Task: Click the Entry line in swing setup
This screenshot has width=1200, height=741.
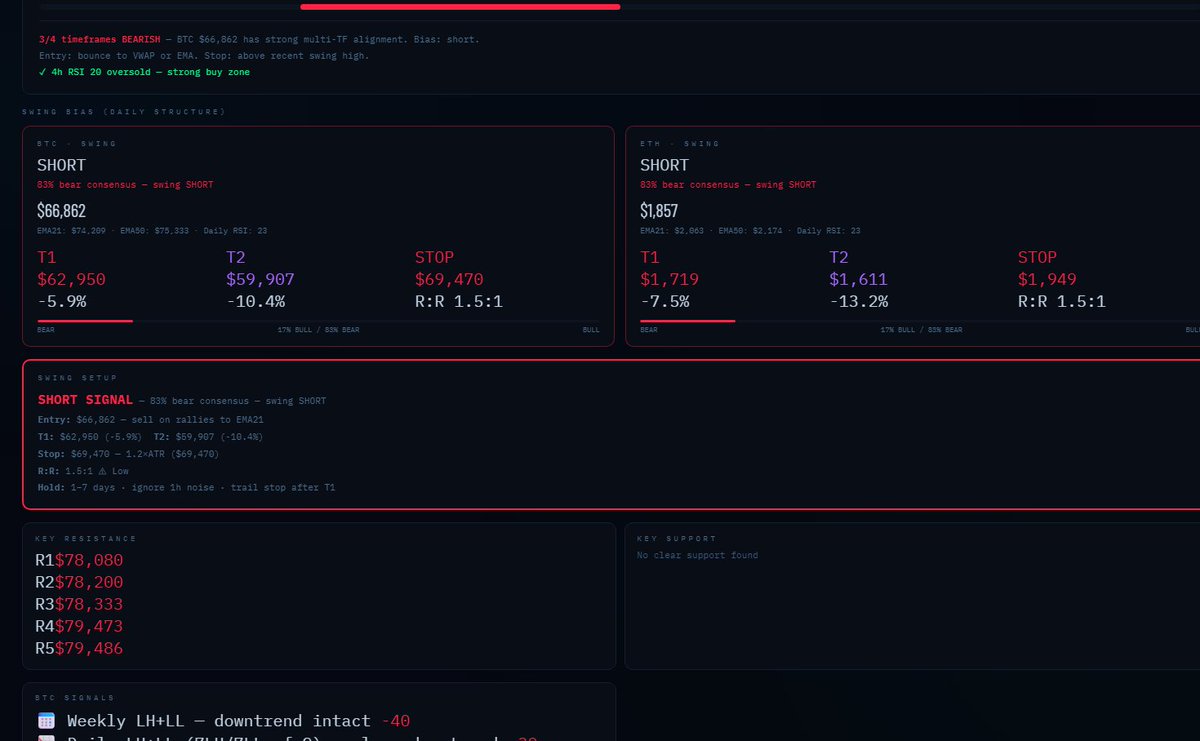Action: (x=150, y=420)
